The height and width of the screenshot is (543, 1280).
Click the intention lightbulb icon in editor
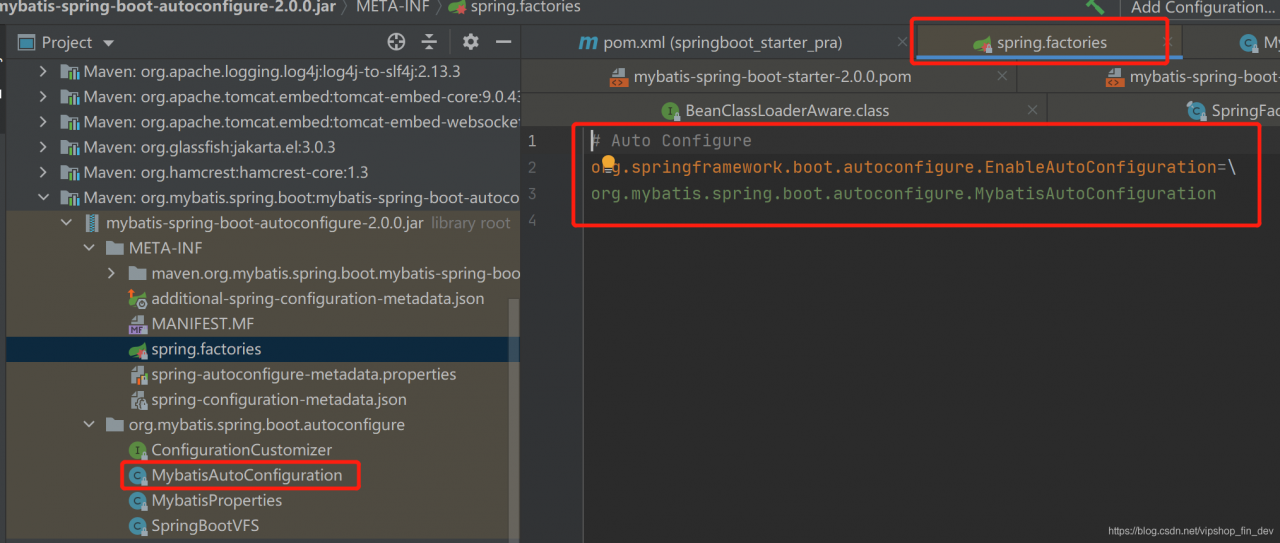pos(607,162)
